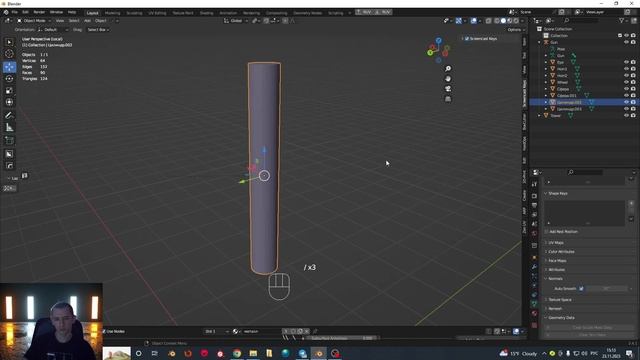The image size is (640, 360).
Task: Expand the UV Maps panel
Action: click(556, 242)
